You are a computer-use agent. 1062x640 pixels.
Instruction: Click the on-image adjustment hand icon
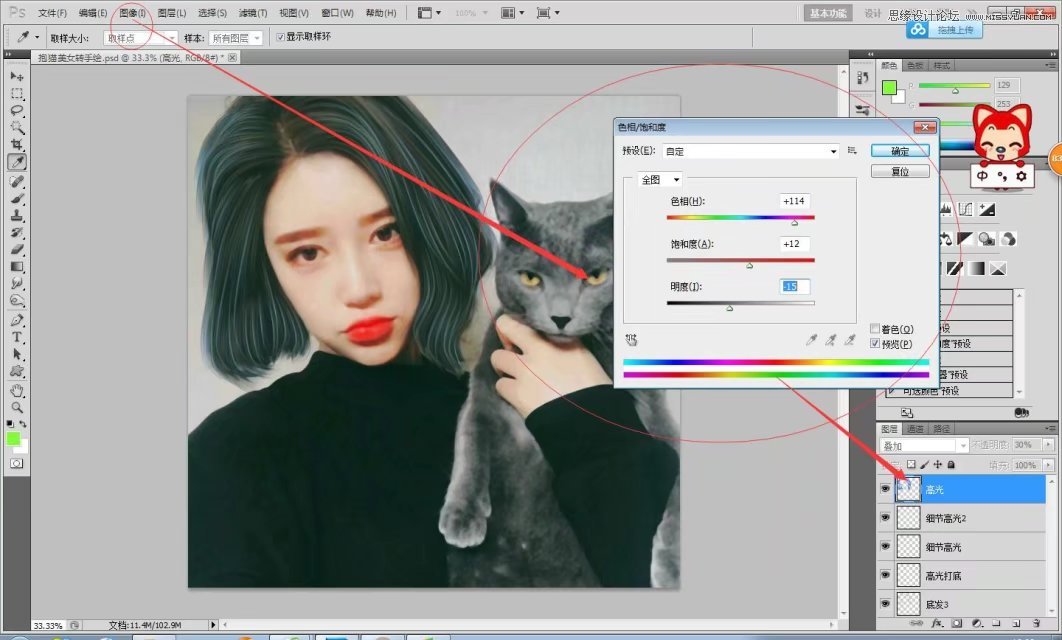pos(631,339)
